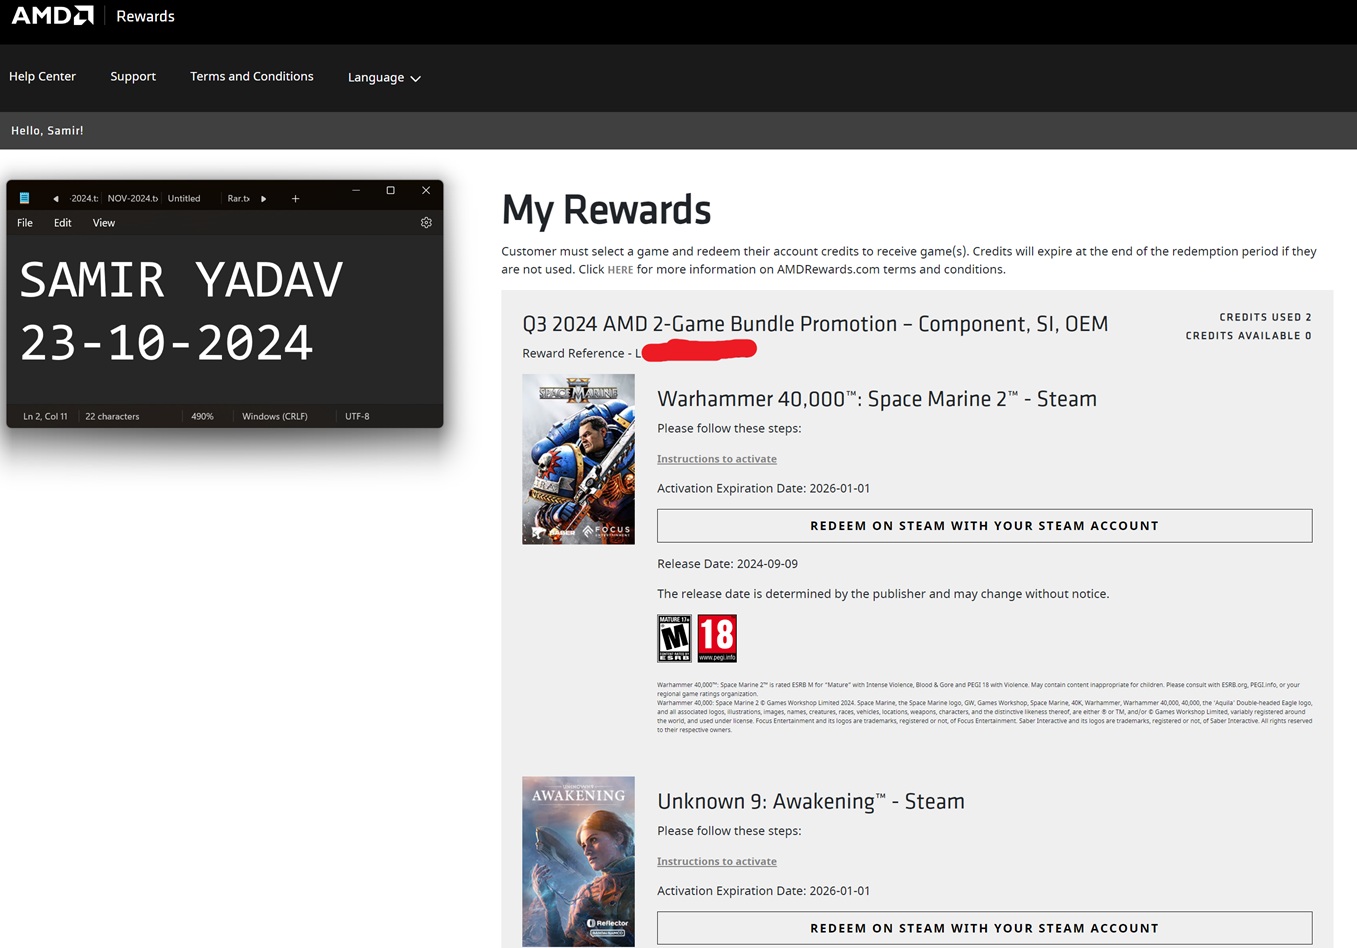
Task: Open the Support page
Action: coord(133,76)
